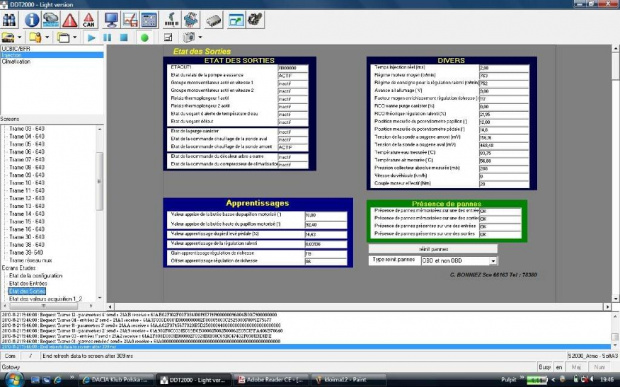
Task: Select 'Trame 14 - 640' tree item
Action: [27, 214]
